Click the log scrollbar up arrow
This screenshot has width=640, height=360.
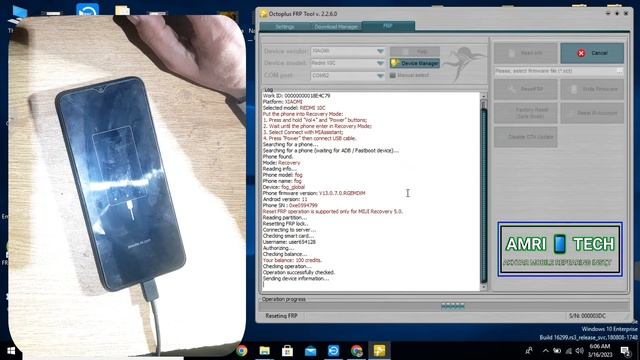[x=484, y=96]
